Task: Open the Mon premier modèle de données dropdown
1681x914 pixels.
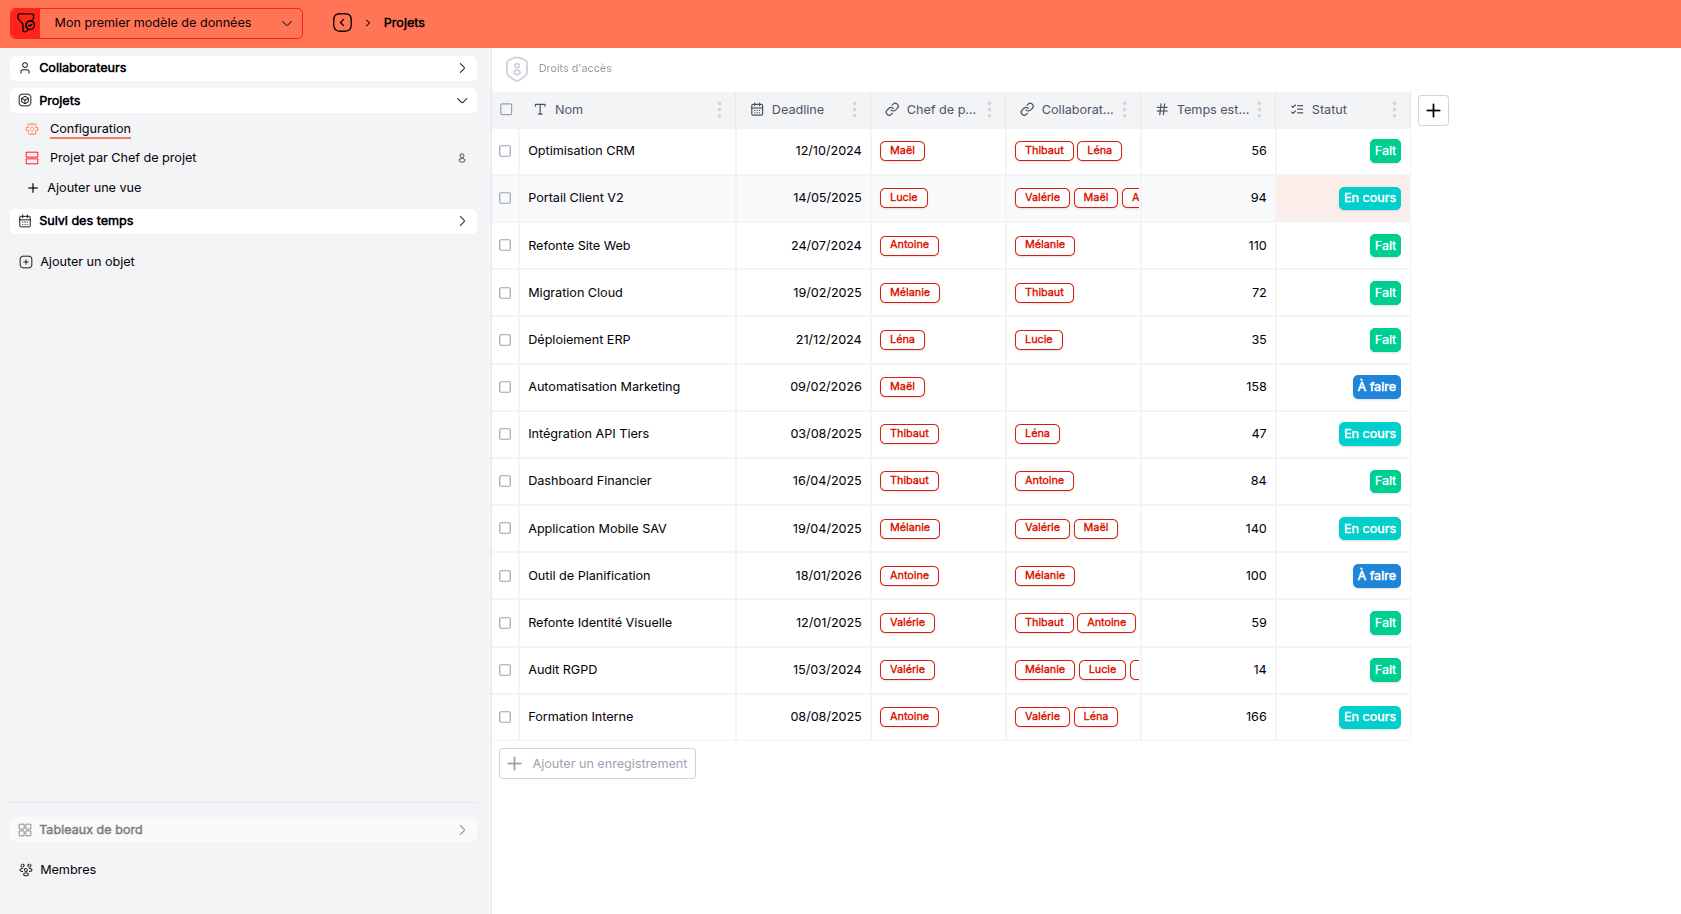Action: click(286, 22)
